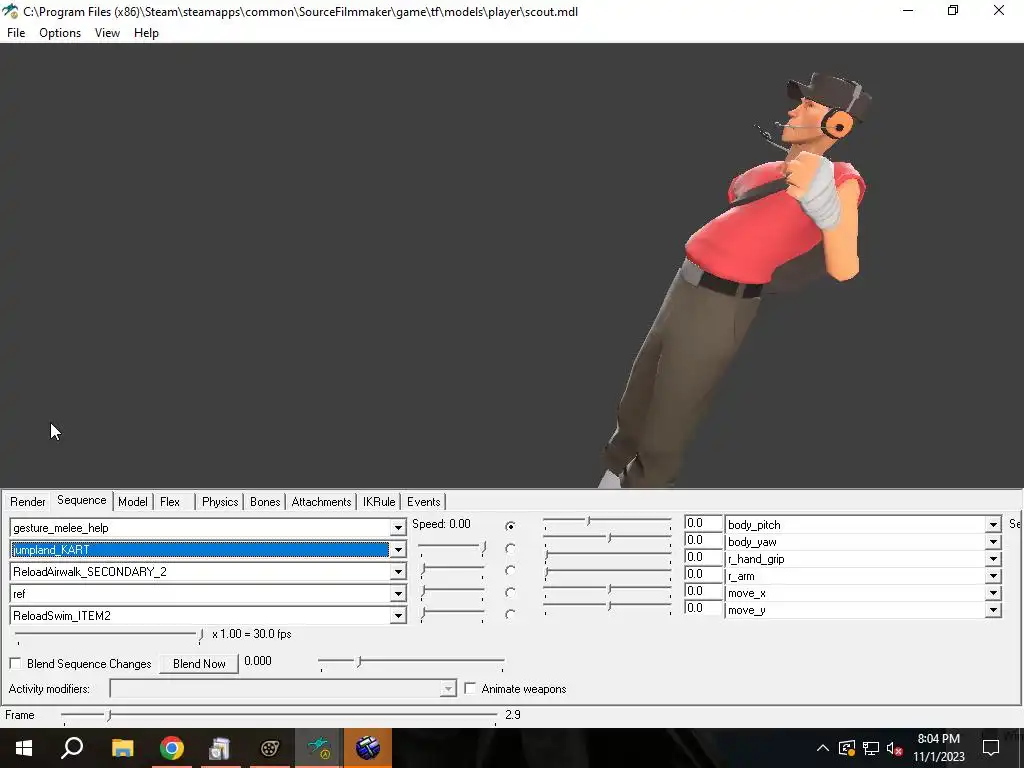The height and width of the screenshot is (768, 1024).
Task: Open the r_arm parameter dropdown
Action: pyautogui.click(x=993, y=576)
